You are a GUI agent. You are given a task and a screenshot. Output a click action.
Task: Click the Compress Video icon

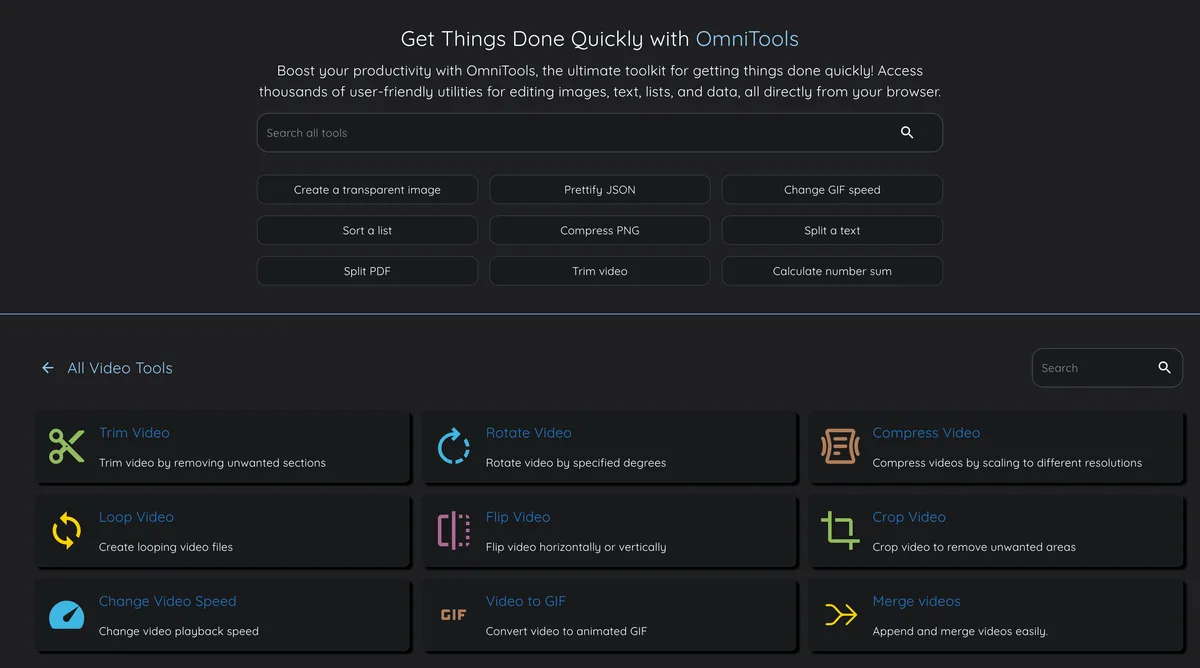(x=840, y=446)
